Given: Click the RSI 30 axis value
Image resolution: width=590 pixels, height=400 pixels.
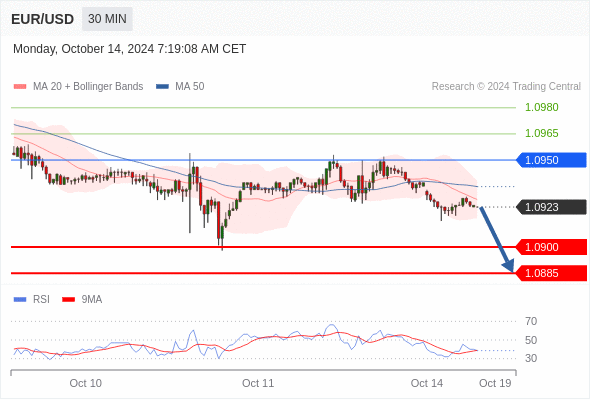Looking at the screenshot, I should tap(531, 358).
